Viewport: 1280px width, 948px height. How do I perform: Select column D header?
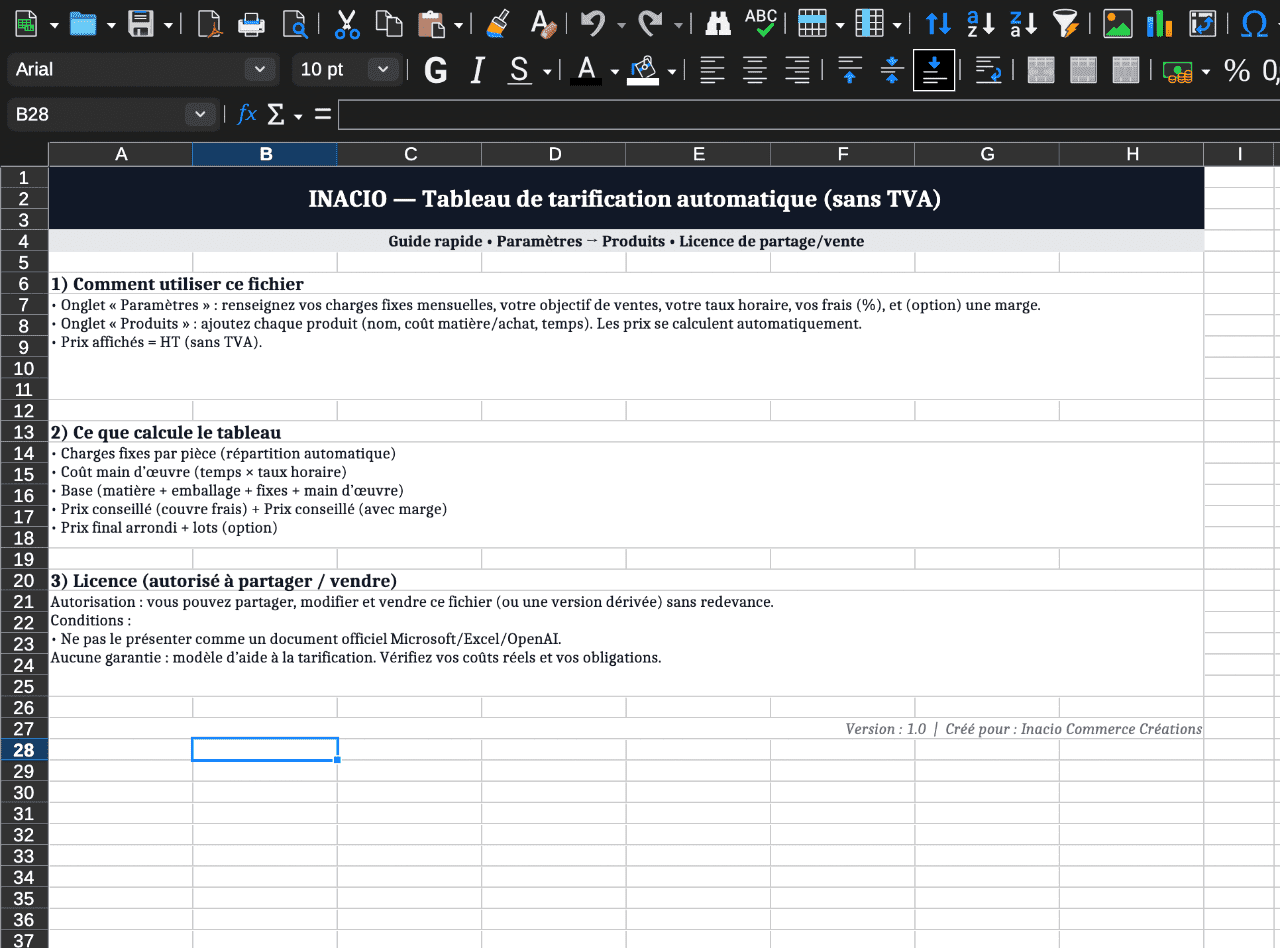coord(554,154)
